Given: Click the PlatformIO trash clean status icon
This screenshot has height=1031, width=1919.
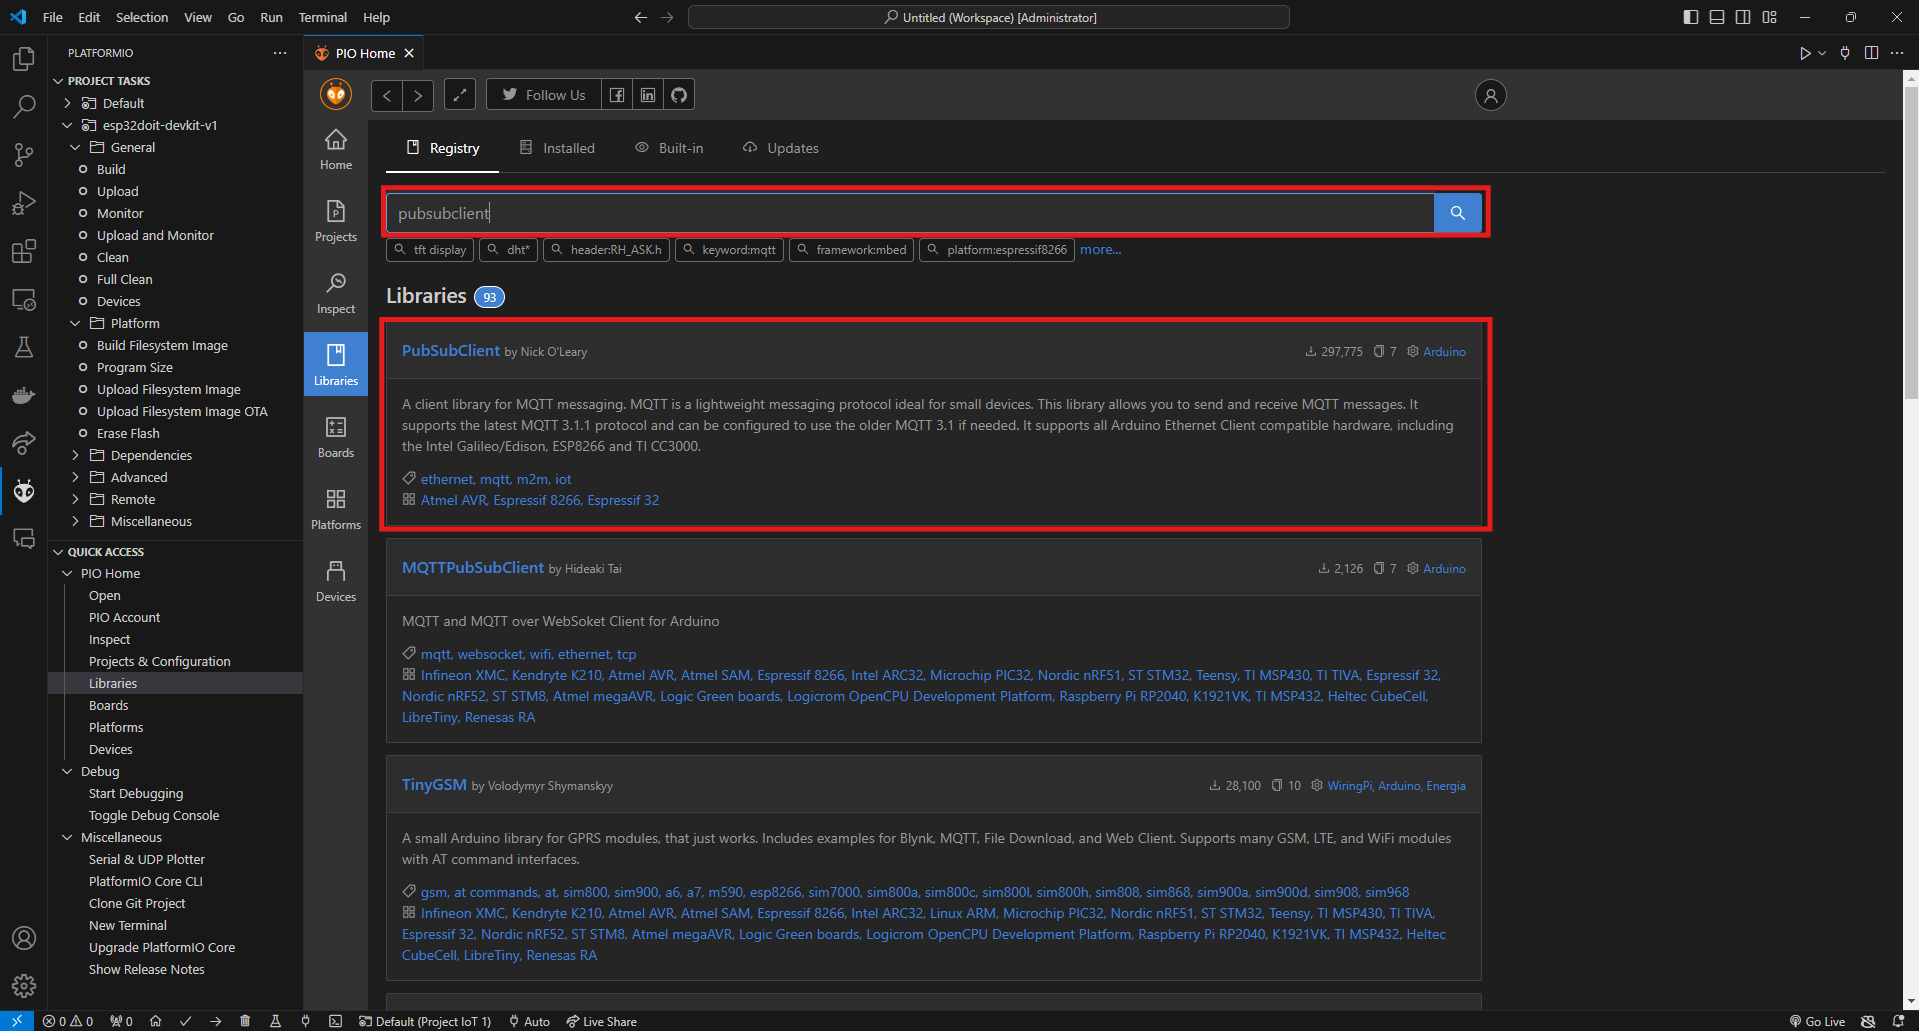Looking at the screenshot, I should click(x=245, y=1021).
